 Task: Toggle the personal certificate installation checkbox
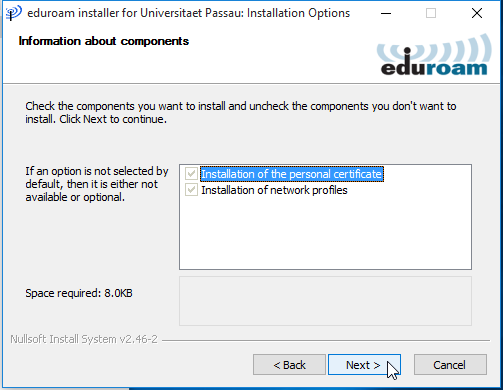click(x=191, y=174)
